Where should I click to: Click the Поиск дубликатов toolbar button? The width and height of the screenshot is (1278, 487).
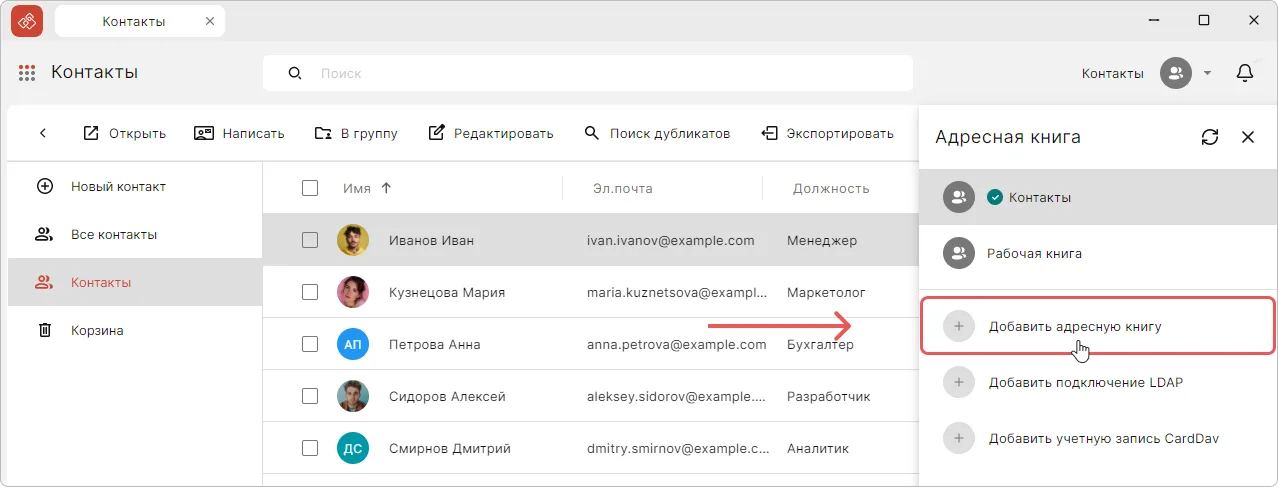click(x=657, y=133)
